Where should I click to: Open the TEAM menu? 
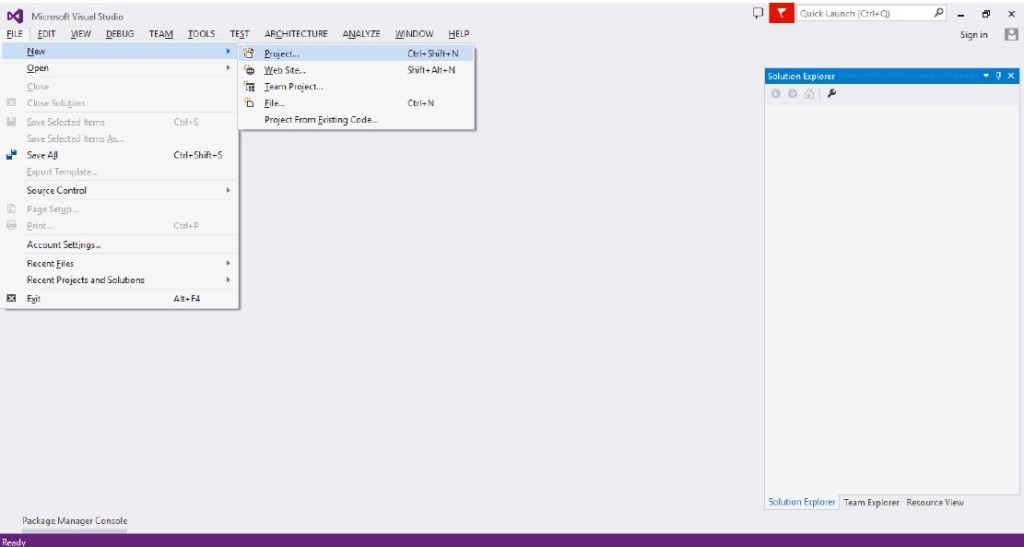click(x=161, y=33)
